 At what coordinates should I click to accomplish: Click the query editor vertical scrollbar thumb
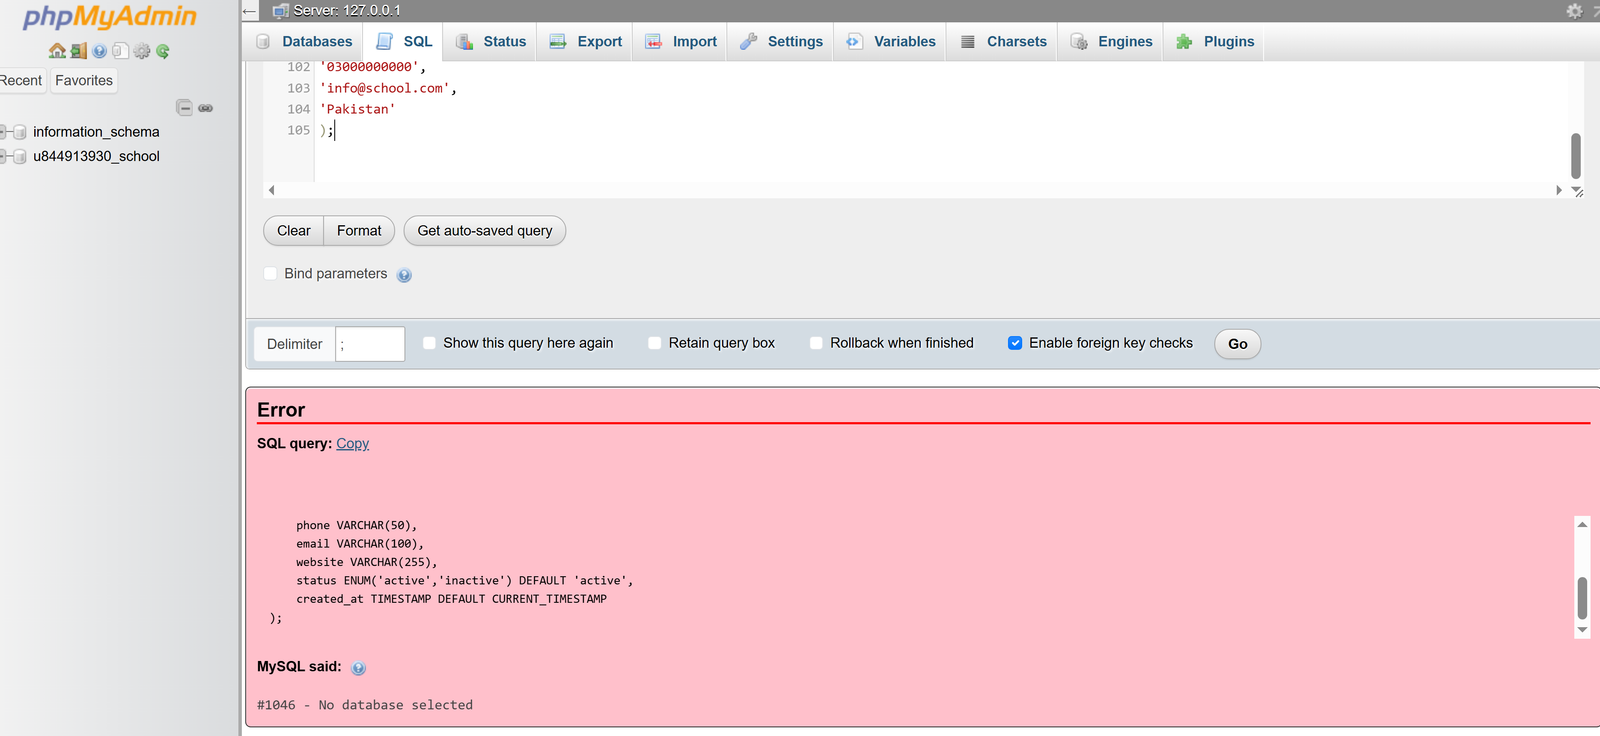coord(1576,156)
